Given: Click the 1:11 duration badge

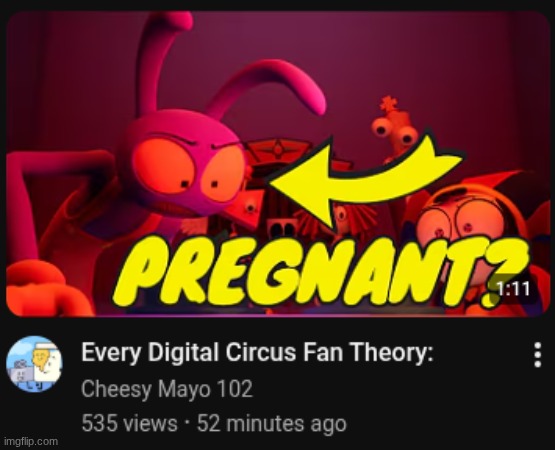Looking at the screenshot, I should (513, 289).
